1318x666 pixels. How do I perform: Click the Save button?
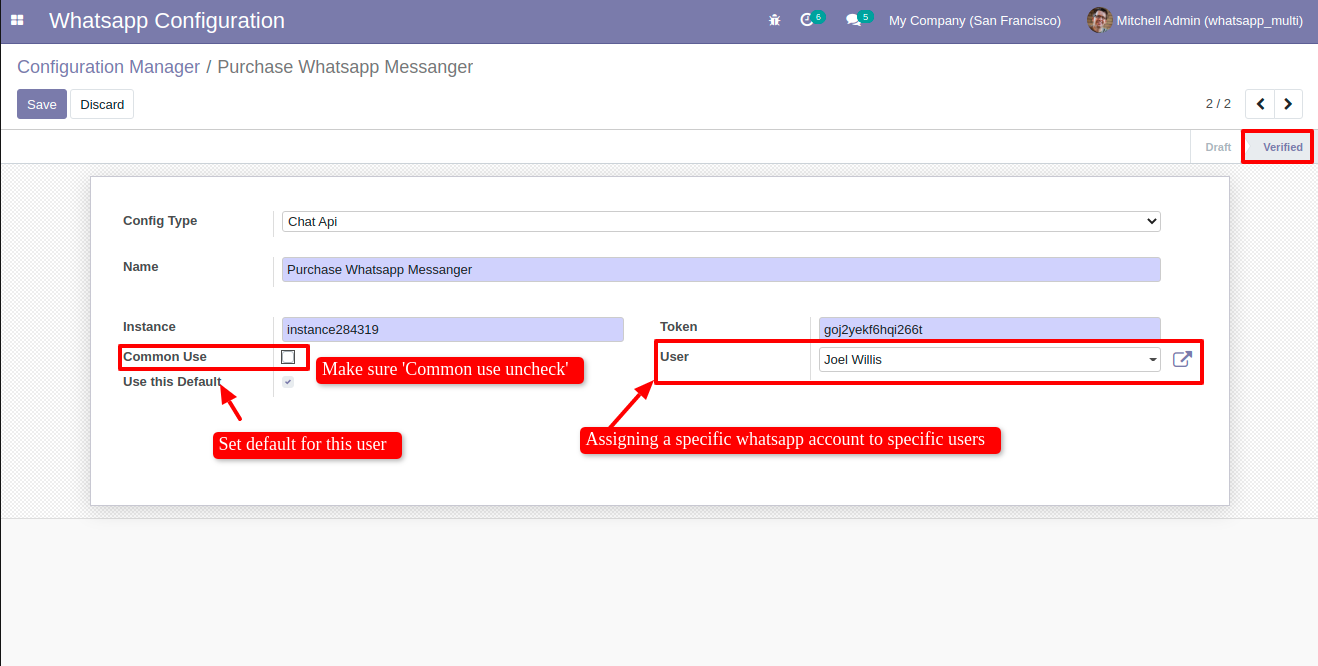click(42, 104)
